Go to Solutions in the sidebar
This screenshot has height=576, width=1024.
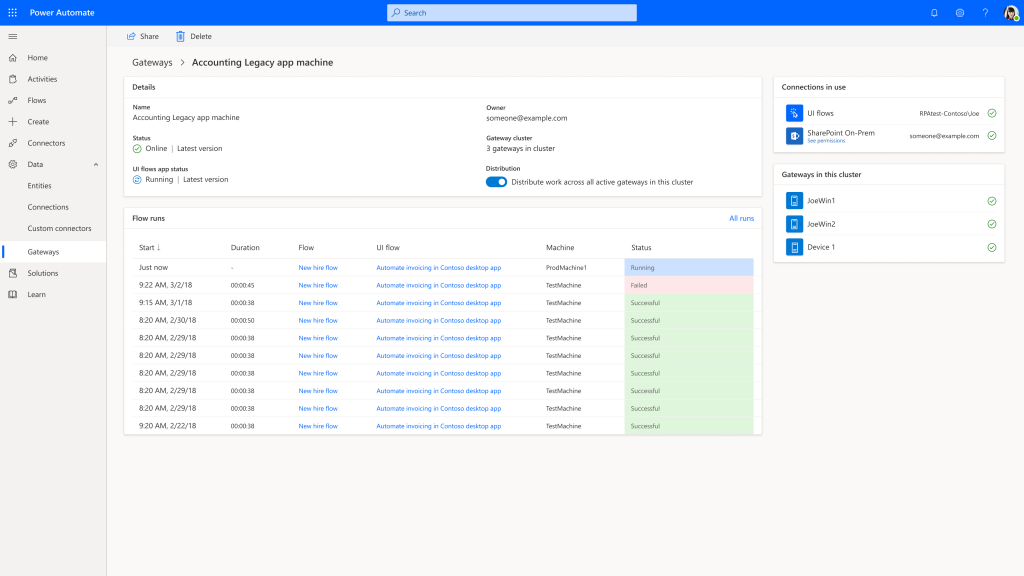click(43, 273)
